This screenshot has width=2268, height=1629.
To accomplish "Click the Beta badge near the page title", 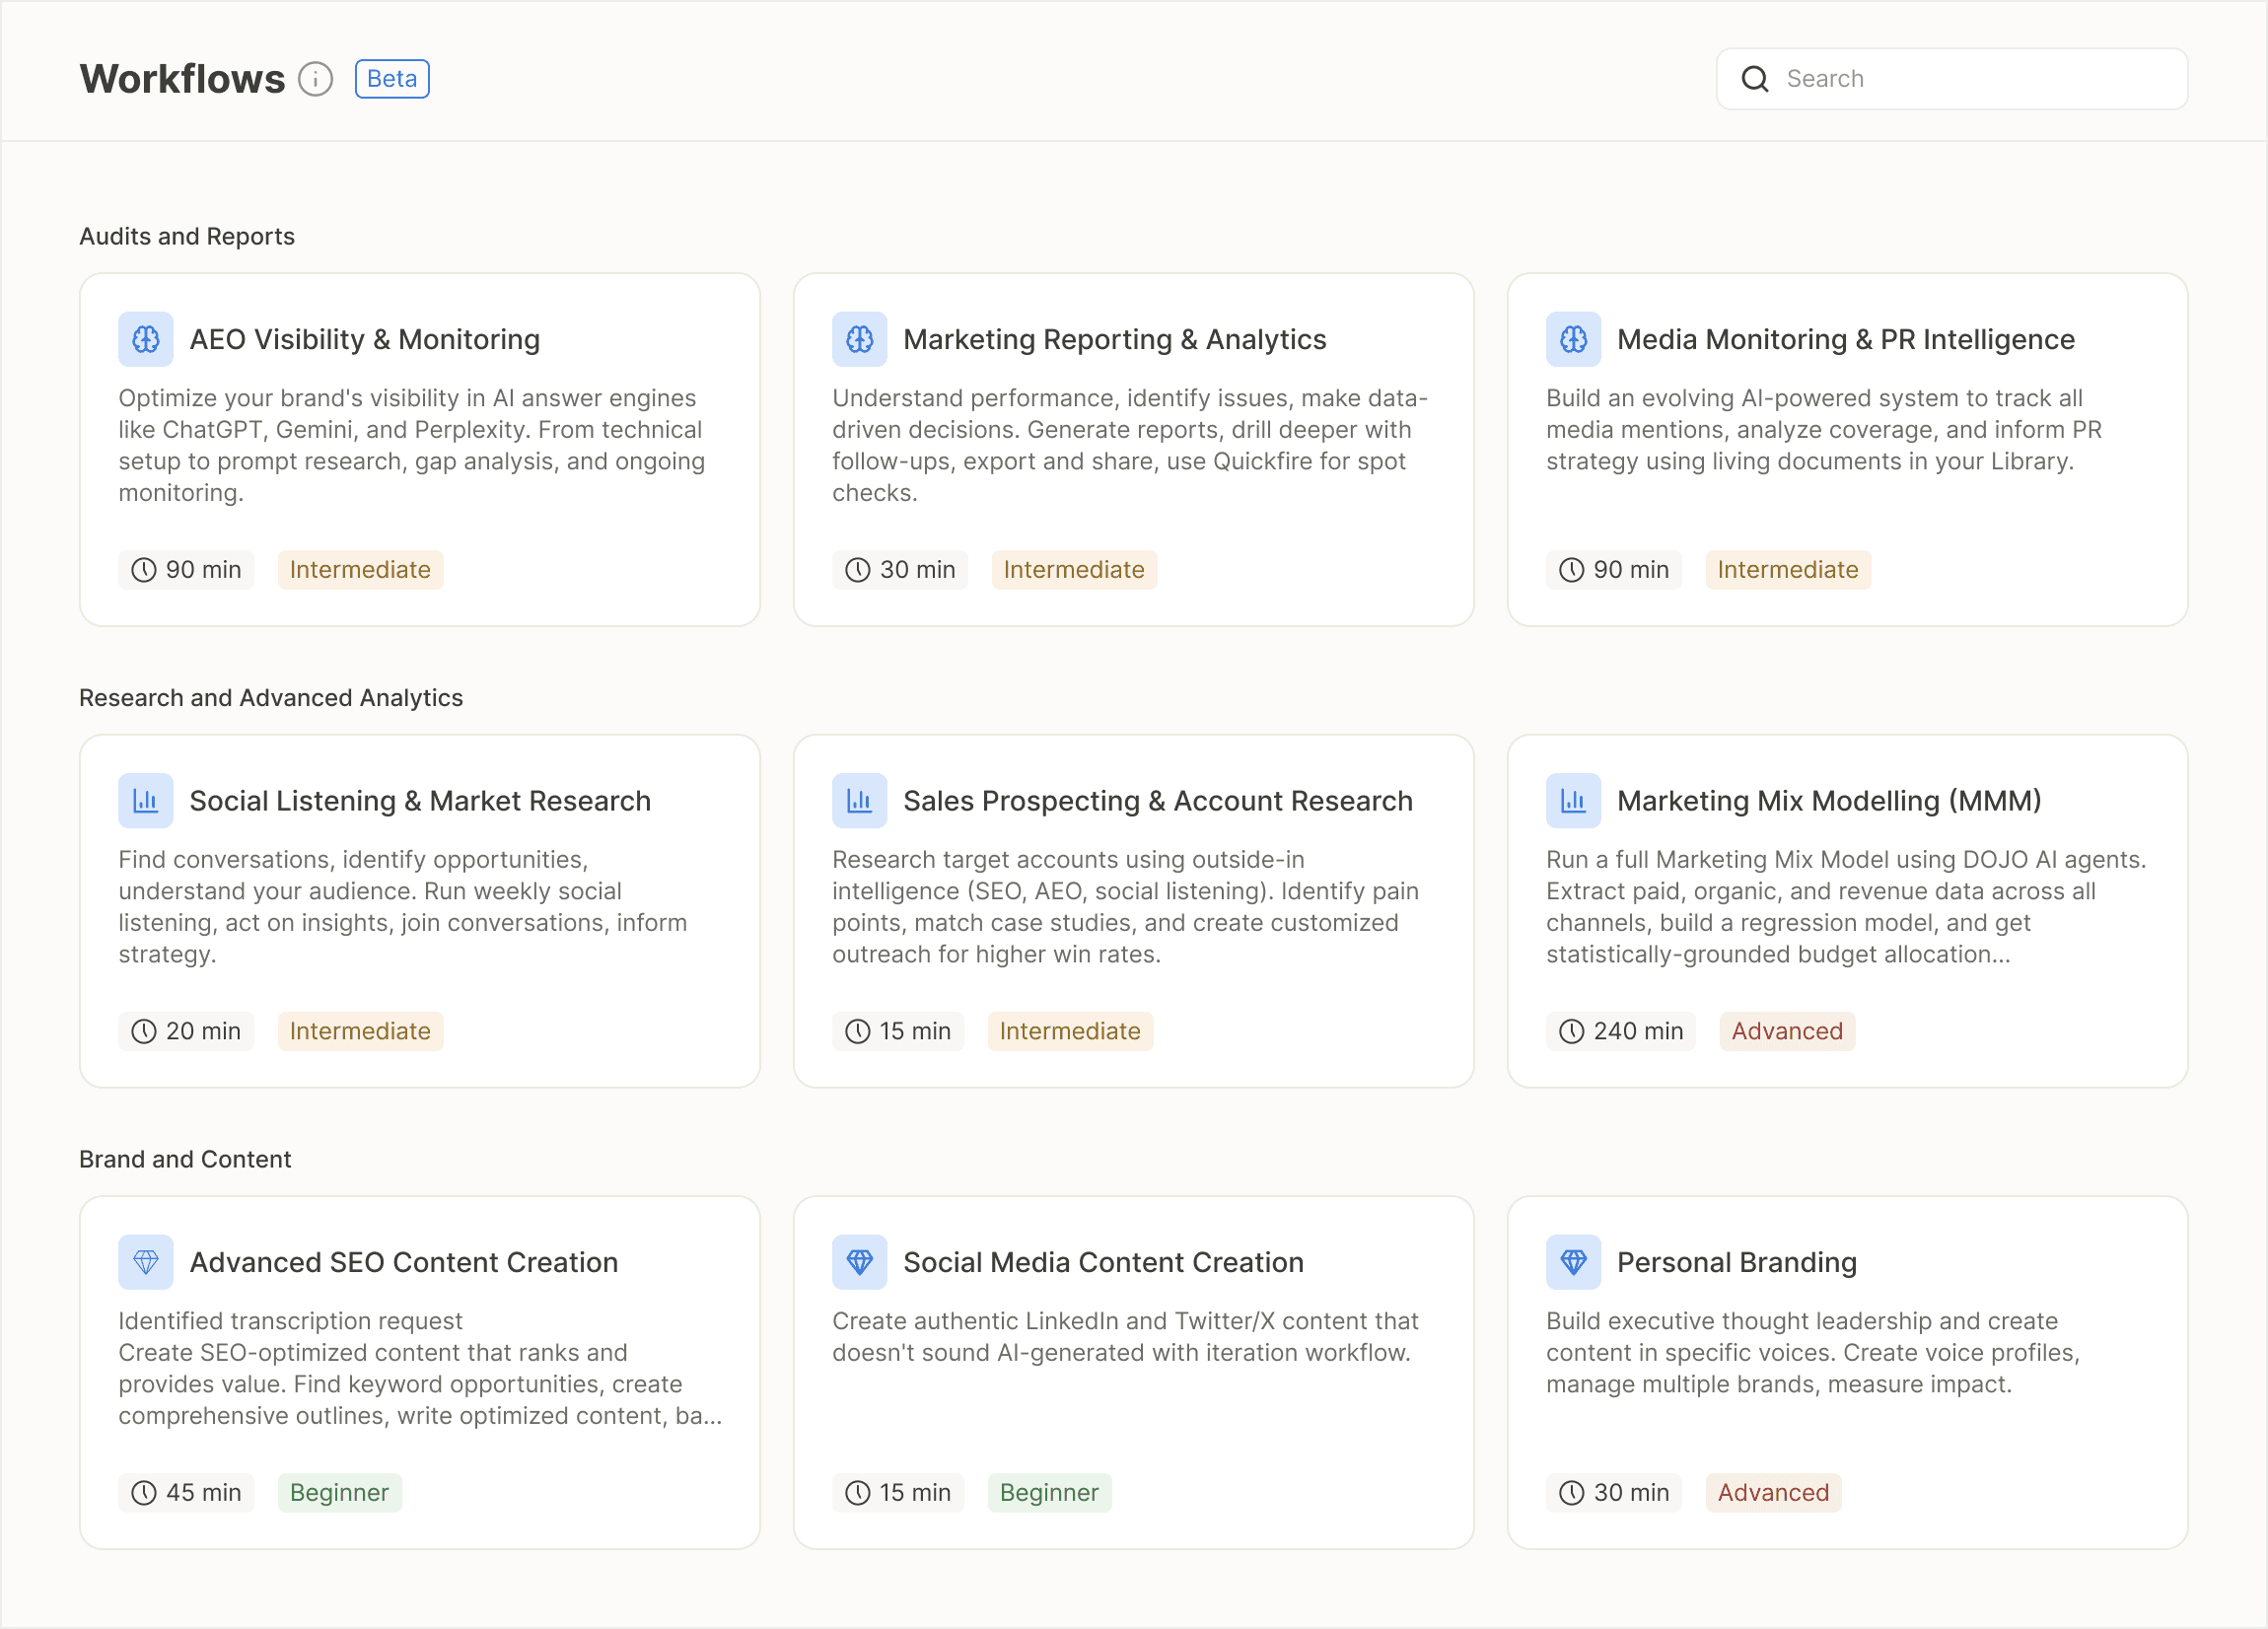I will (x=391, y=78).
